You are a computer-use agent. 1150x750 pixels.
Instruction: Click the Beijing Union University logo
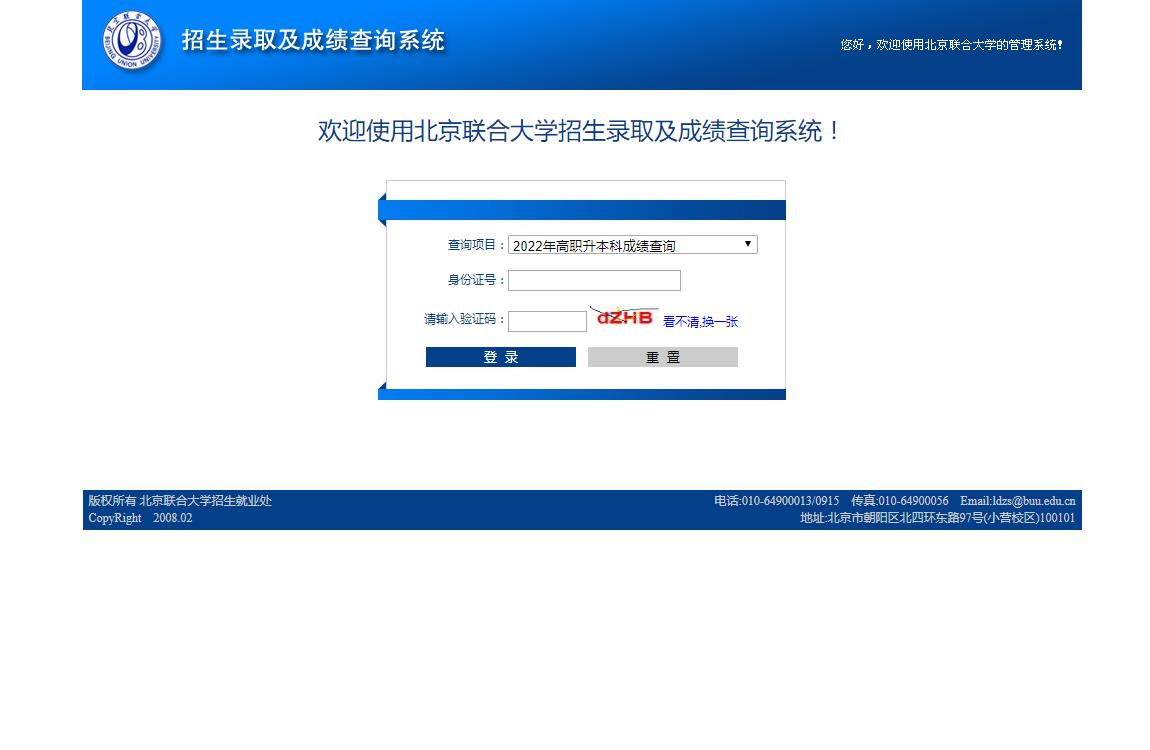pyautogui.click(x=132, y=40)
